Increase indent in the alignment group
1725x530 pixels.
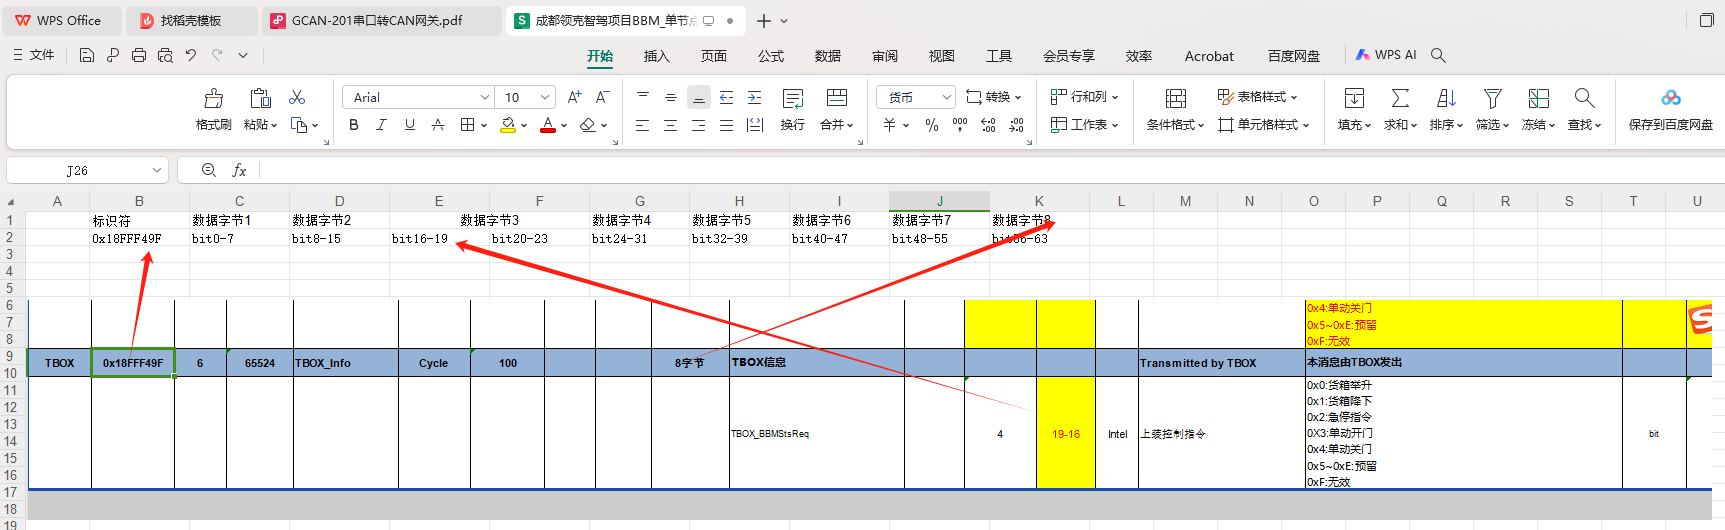[x=755, y=97]
